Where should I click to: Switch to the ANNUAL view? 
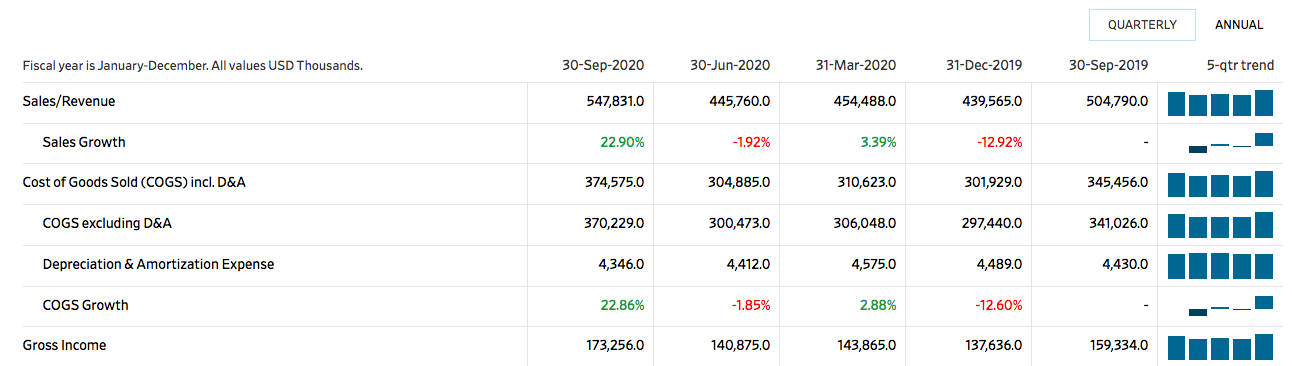tap(1239, 25)
